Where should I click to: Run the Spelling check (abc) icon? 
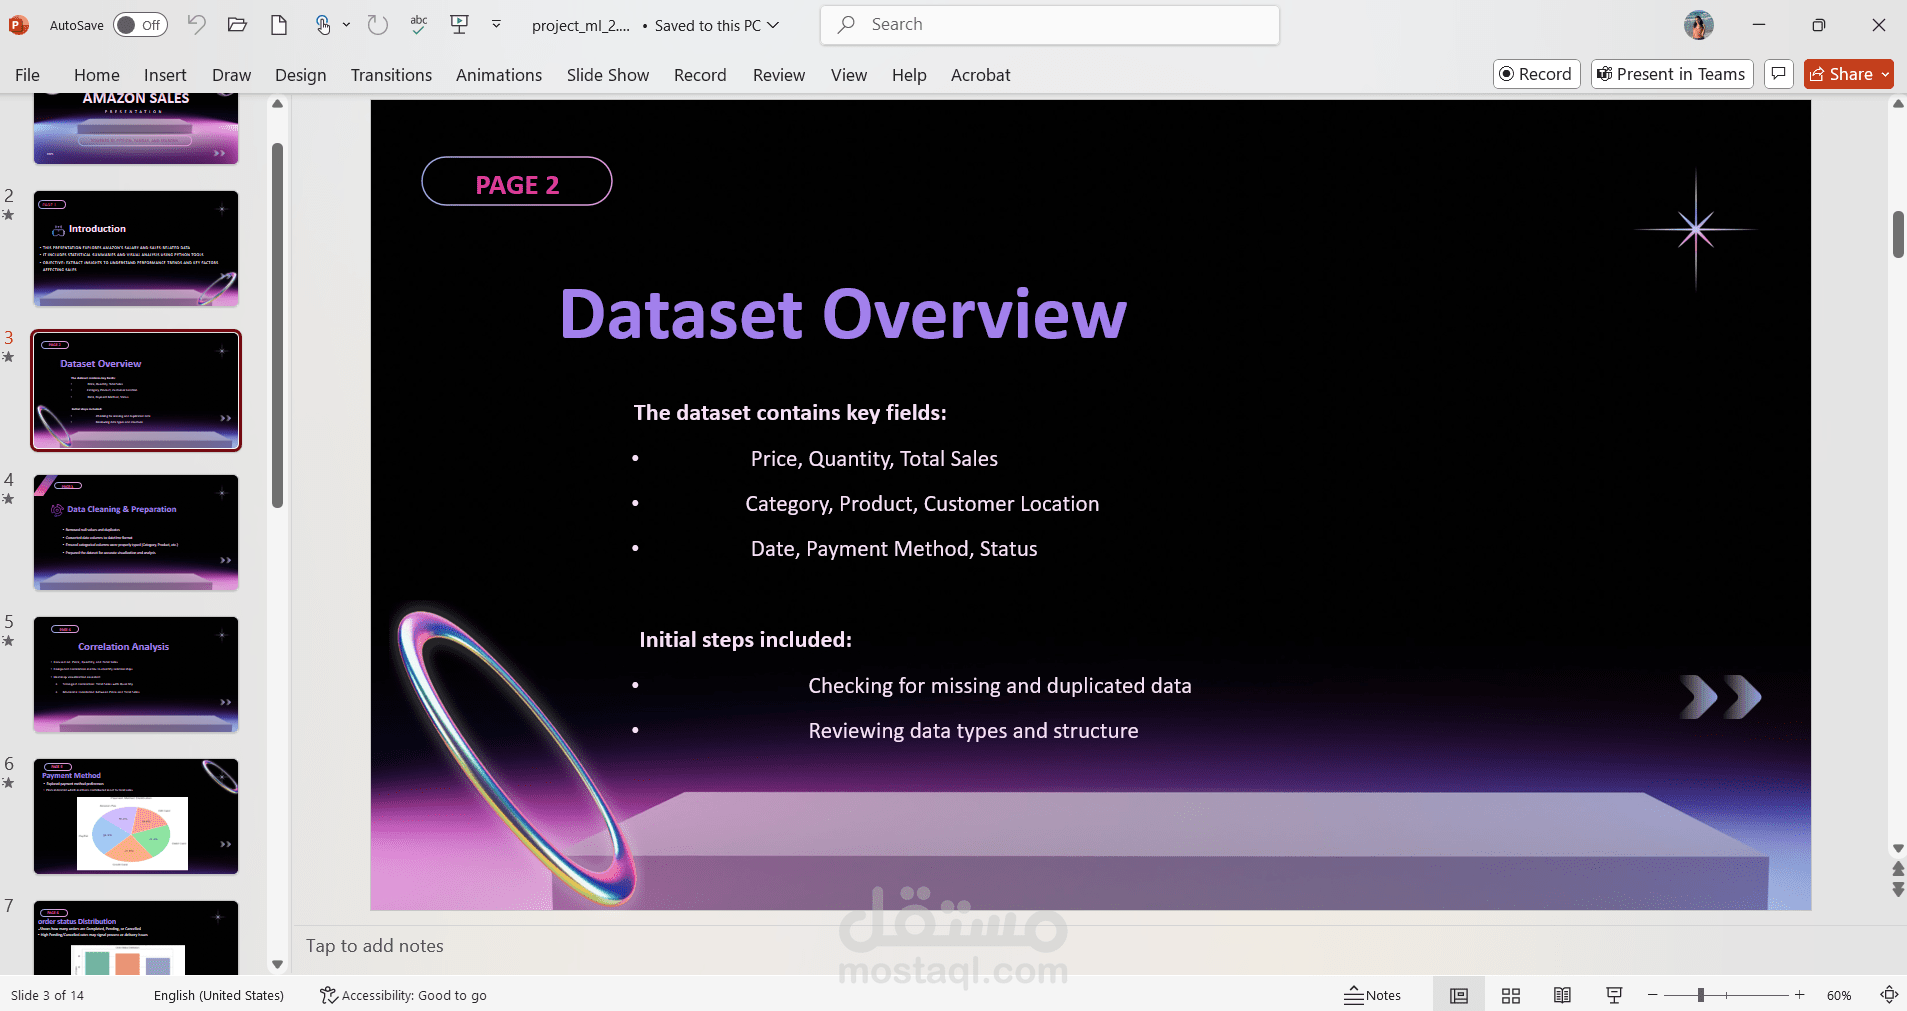[x=419, y=25]
